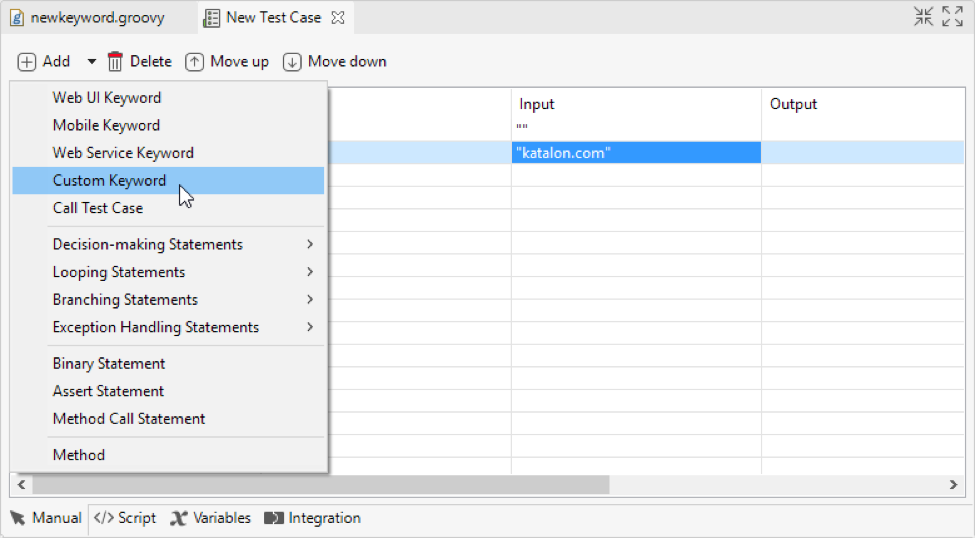Expand Looping Statements submenu arrow
Image resolution: width=975 pixels, height=538 pixels.
(x=310, y=272)
